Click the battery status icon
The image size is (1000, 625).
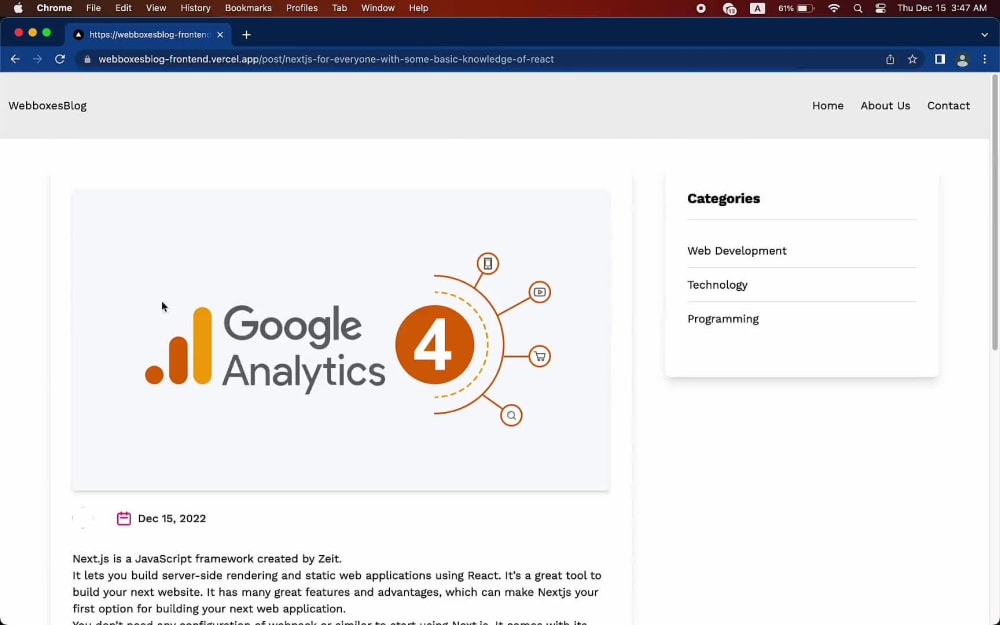coord(805,8)
